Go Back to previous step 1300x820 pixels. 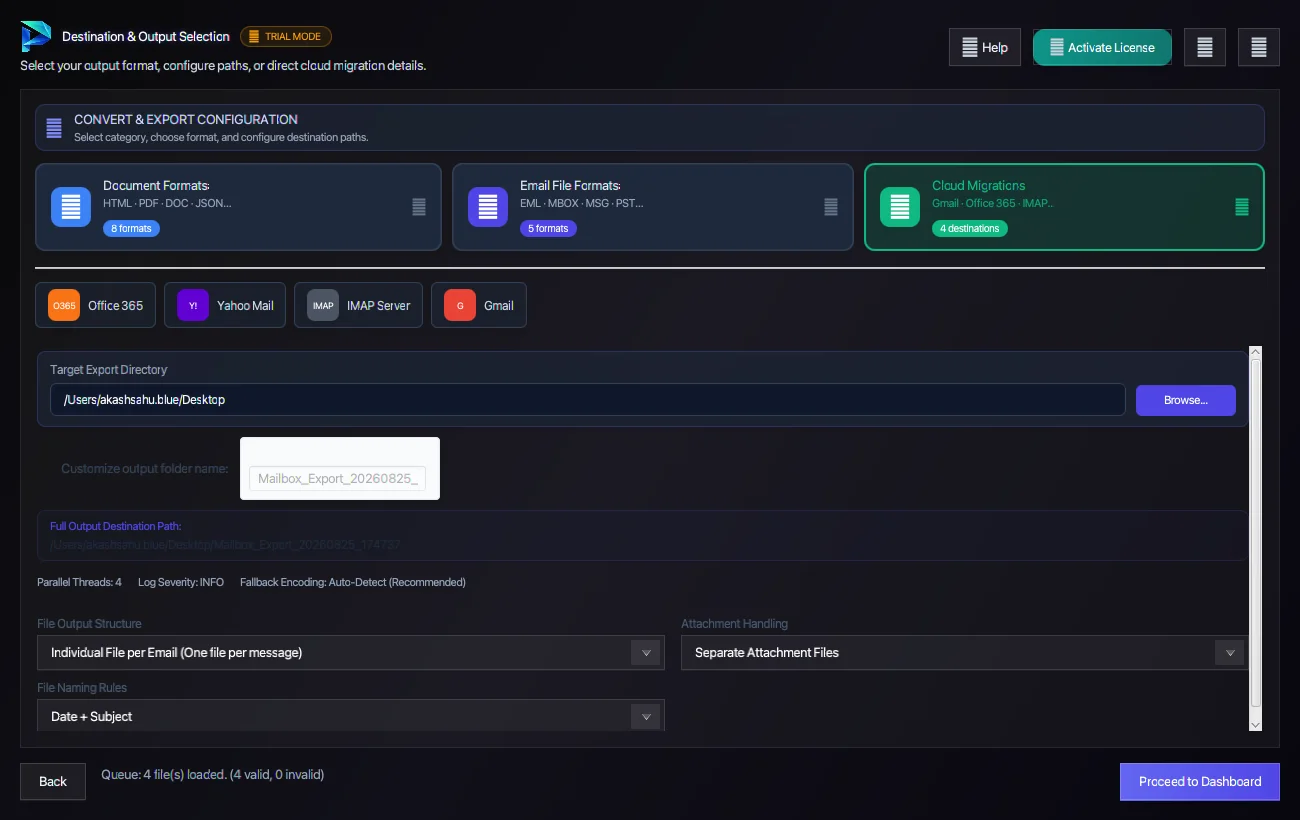click(53, 781)
